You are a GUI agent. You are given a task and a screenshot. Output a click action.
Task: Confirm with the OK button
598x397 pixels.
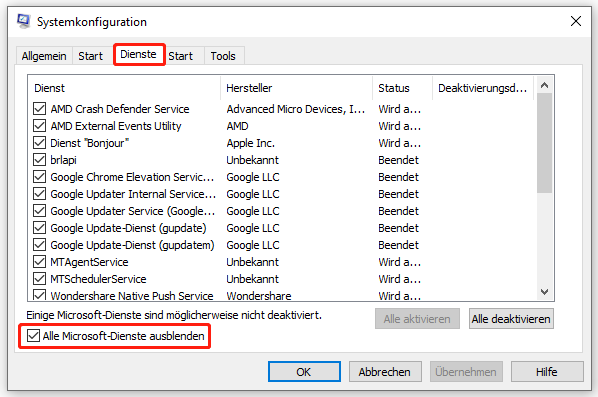[304, 372]
